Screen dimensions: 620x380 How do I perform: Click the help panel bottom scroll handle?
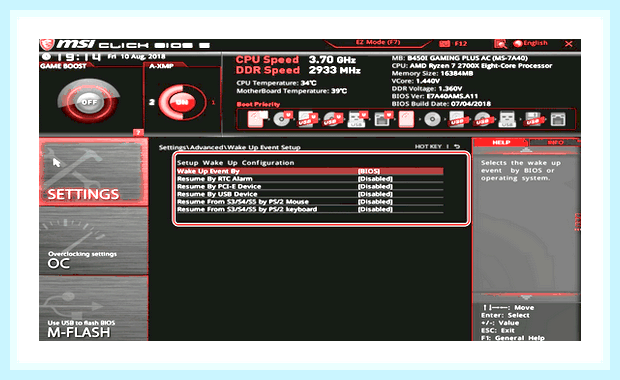525,297
